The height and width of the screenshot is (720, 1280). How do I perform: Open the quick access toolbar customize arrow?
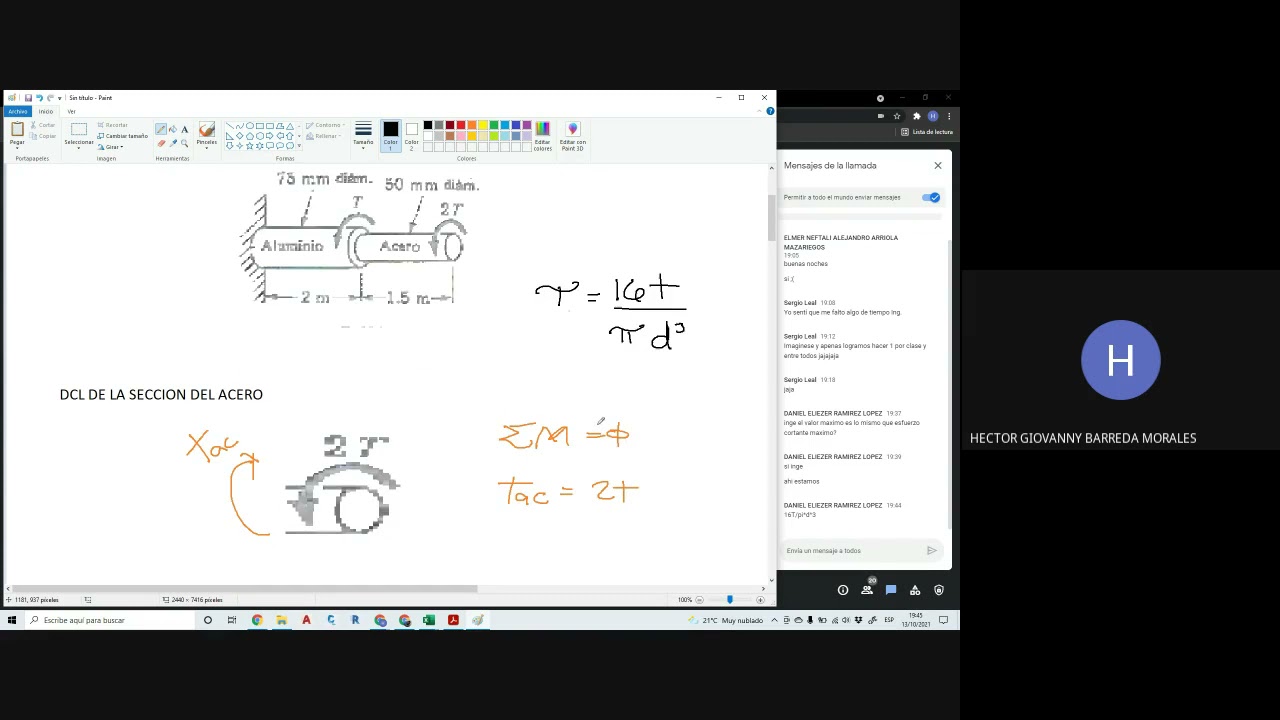click(x=59, y=98)
